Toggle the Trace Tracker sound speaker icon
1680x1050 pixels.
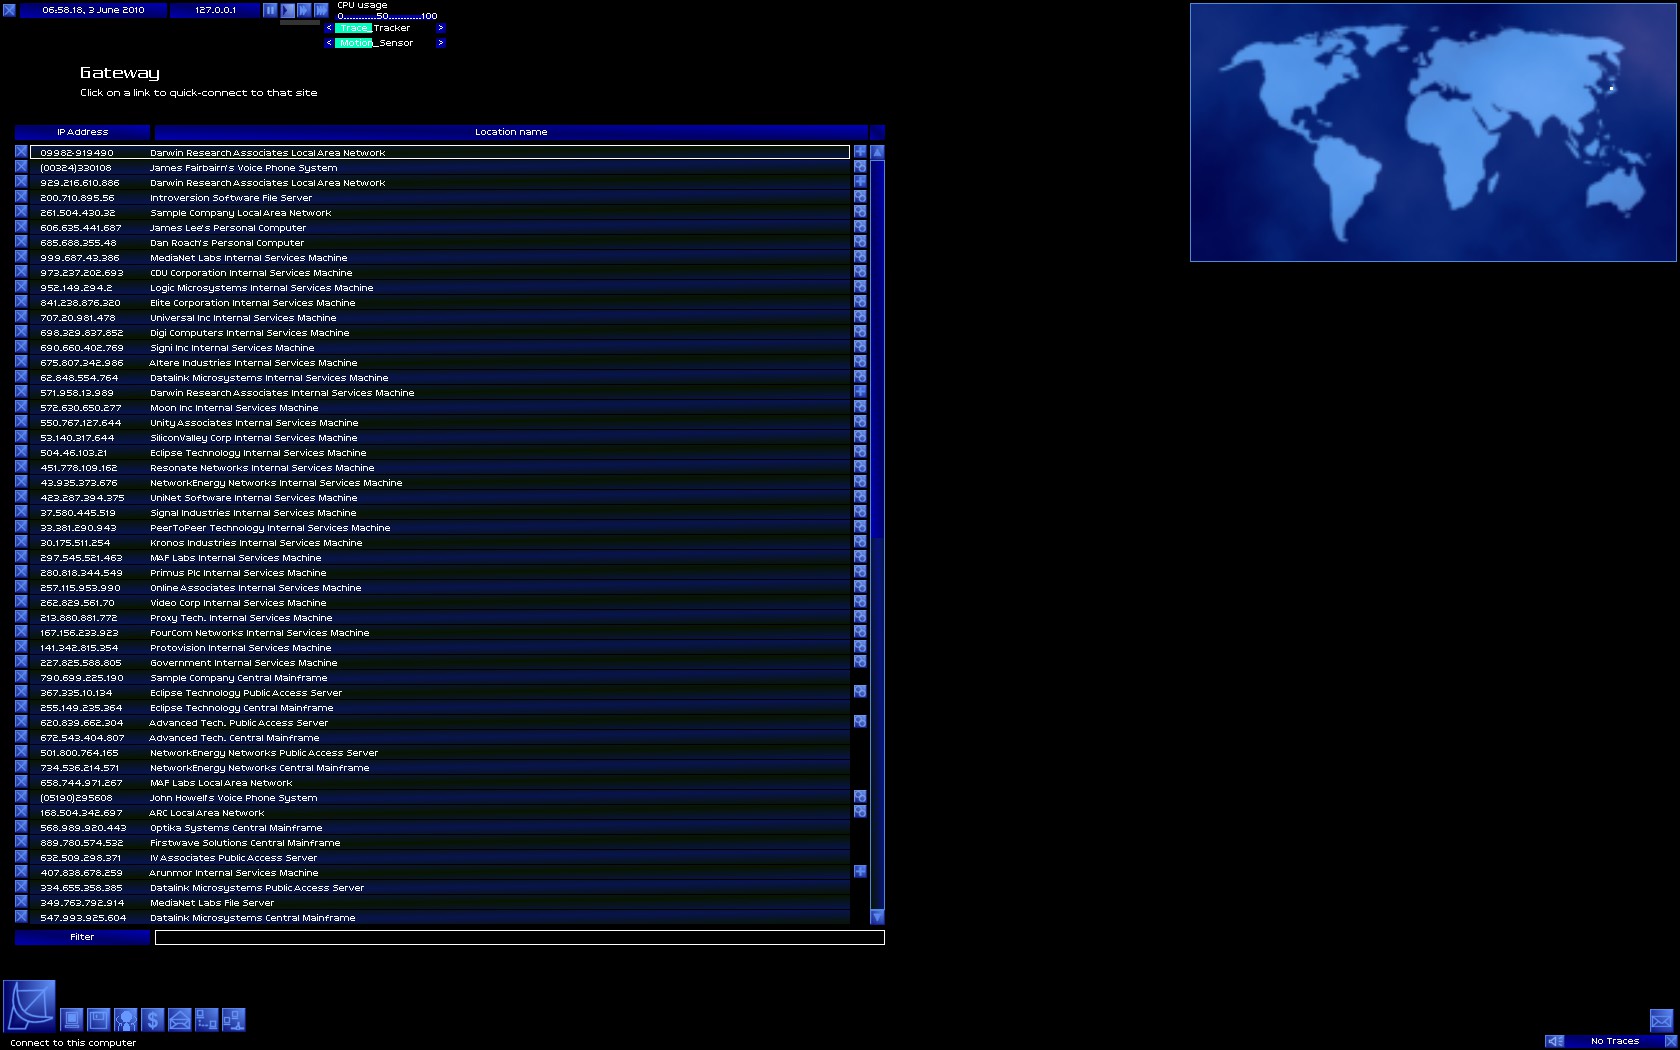tap(1555, 1041)
